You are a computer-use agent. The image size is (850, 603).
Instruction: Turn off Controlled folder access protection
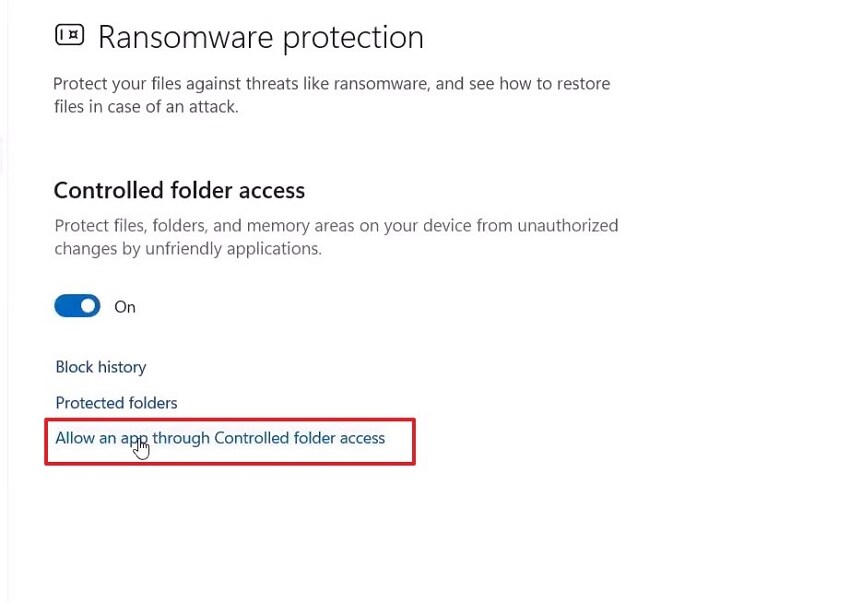[x=77, y=305]
